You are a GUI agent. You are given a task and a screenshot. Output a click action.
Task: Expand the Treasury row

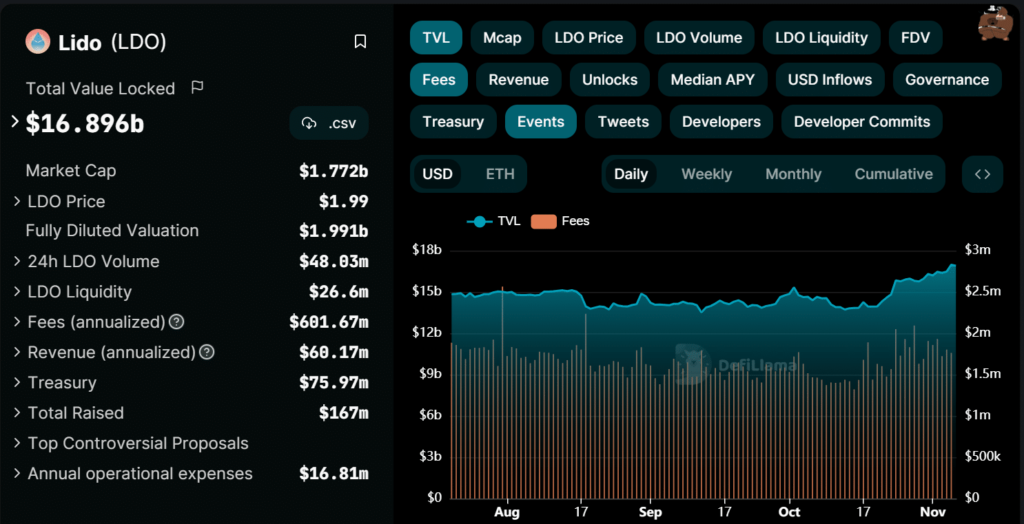tap(17, 383)
